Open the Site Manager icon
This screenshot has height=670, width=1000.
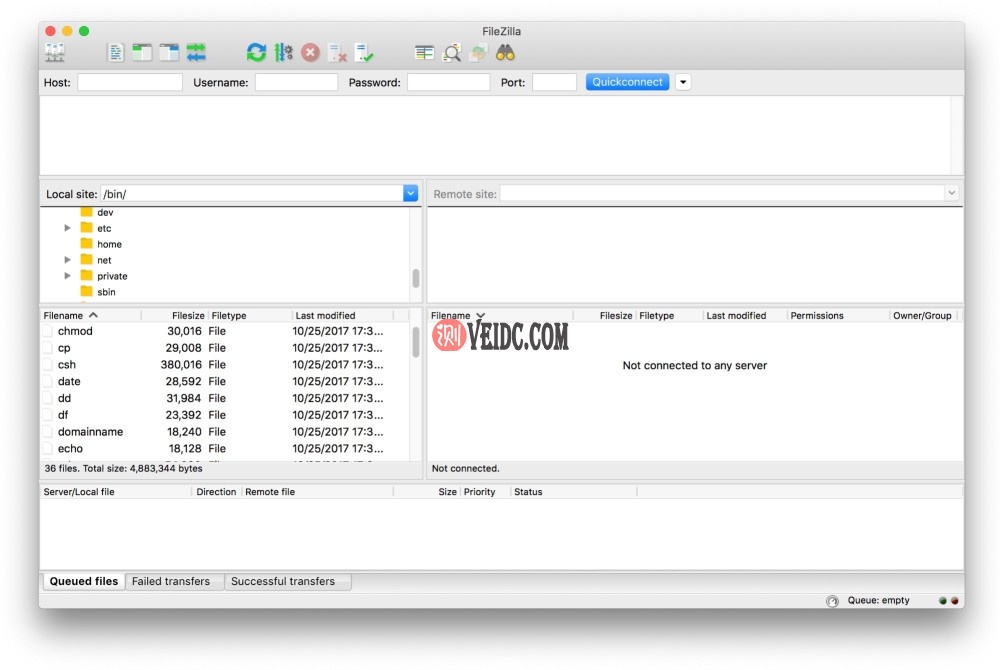point(55,53)
